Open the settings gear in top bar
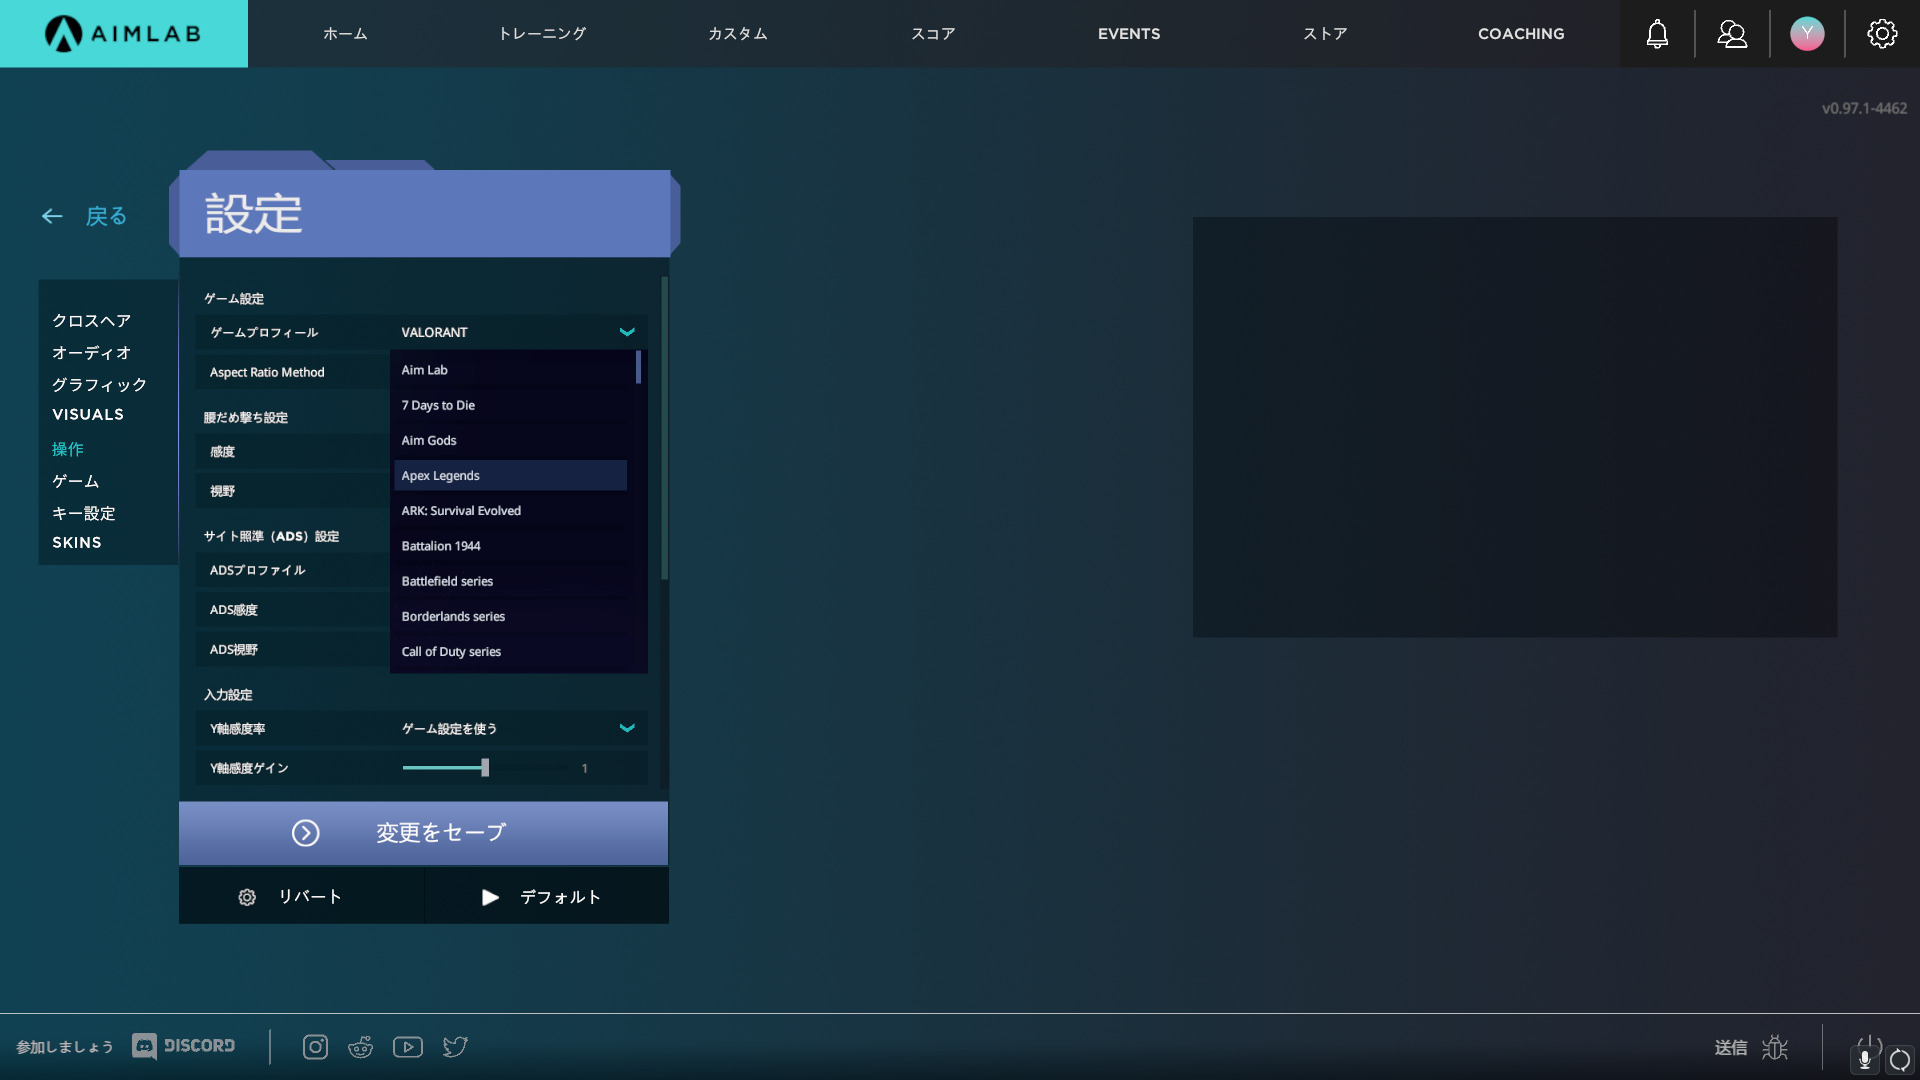1920x1080 pixels. click(1882, 34)
